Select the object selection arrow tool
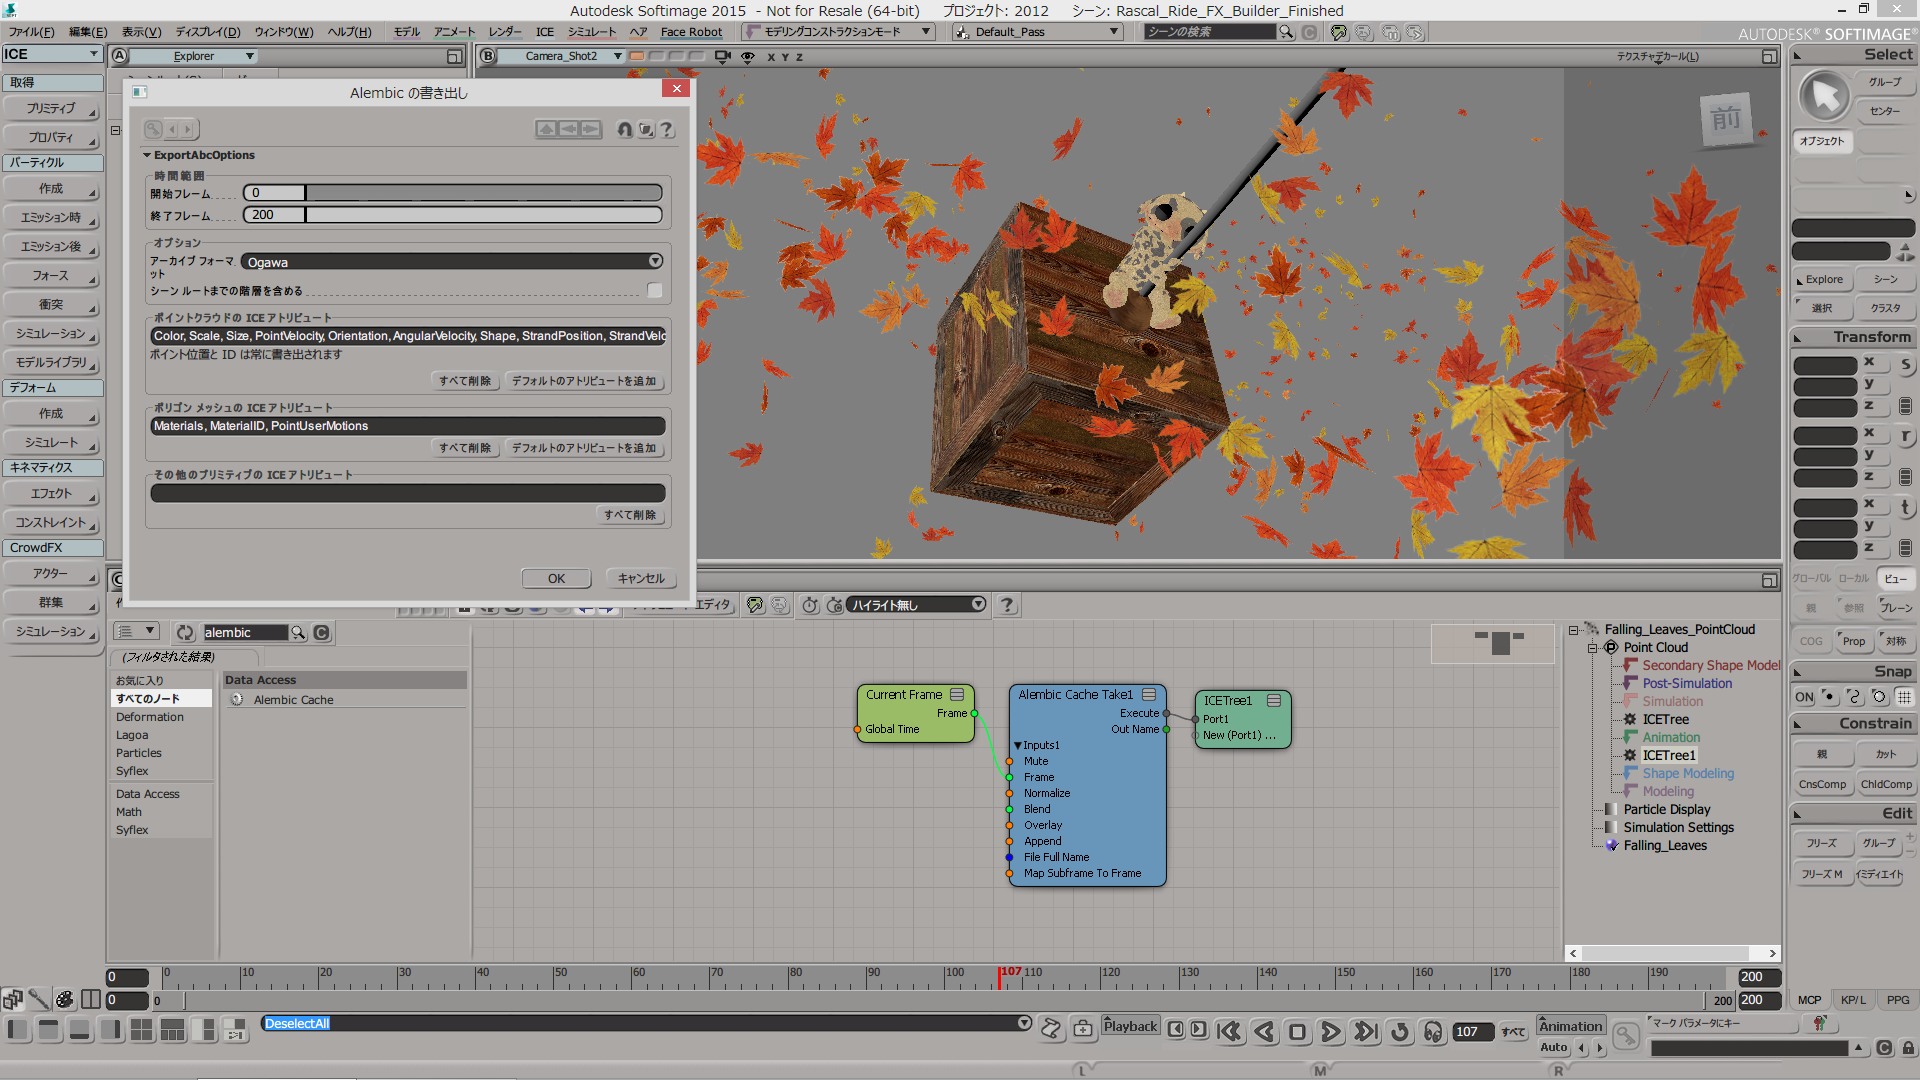Viewport: 1920px width, 1080px height. point(1825,97)
